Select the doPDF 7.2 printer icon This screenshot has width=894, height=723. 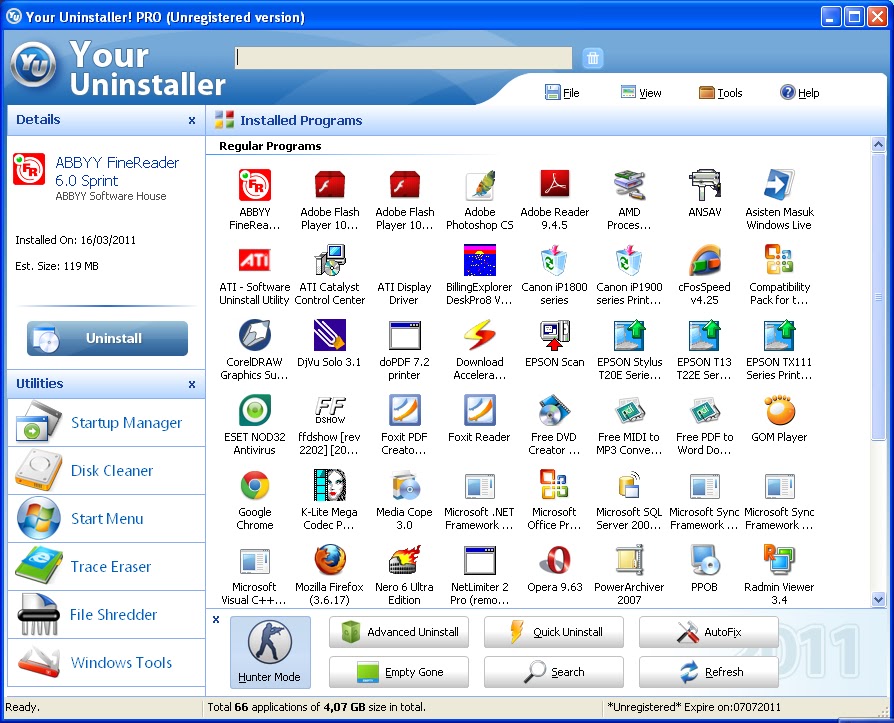(x=404, y=335)
